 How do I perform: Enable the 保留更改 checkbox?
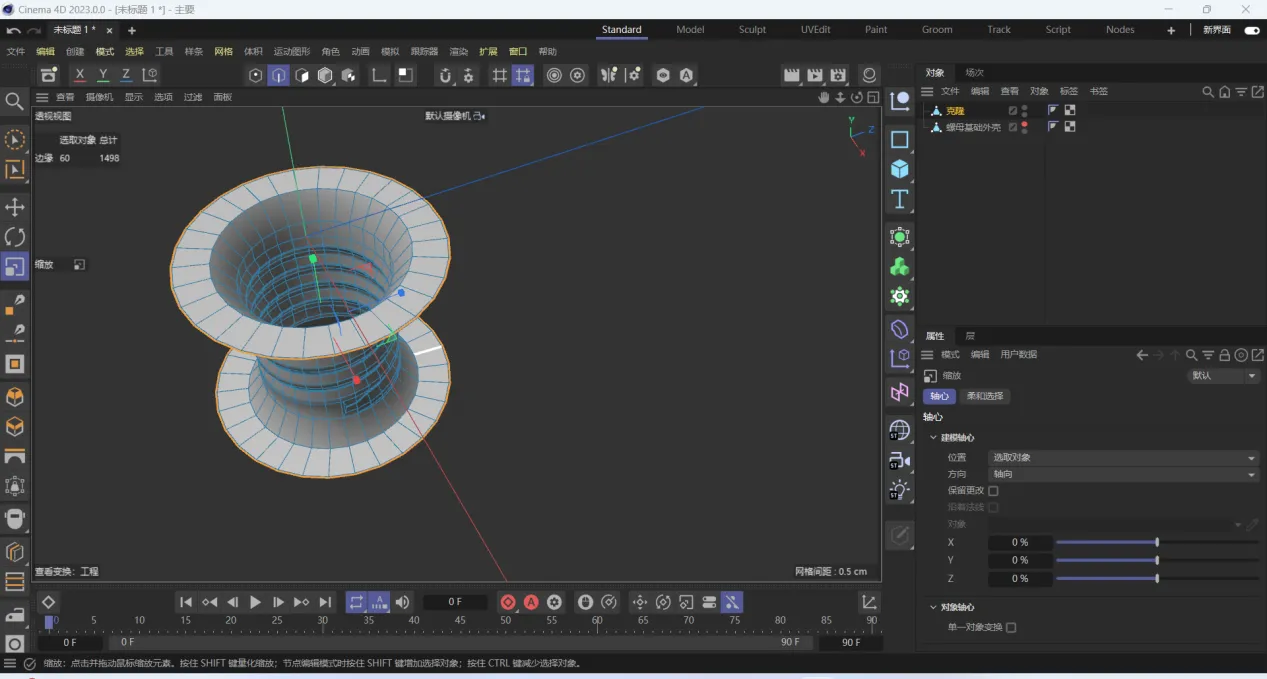pyautogui.click(x=993, y=491)
